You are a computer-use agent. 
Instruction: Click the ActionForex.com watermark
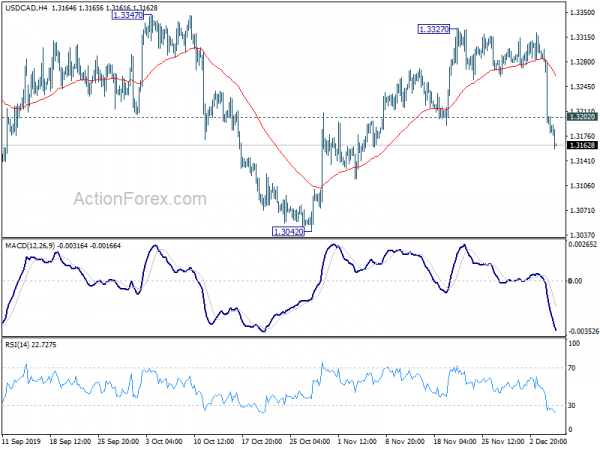(140, 199)
